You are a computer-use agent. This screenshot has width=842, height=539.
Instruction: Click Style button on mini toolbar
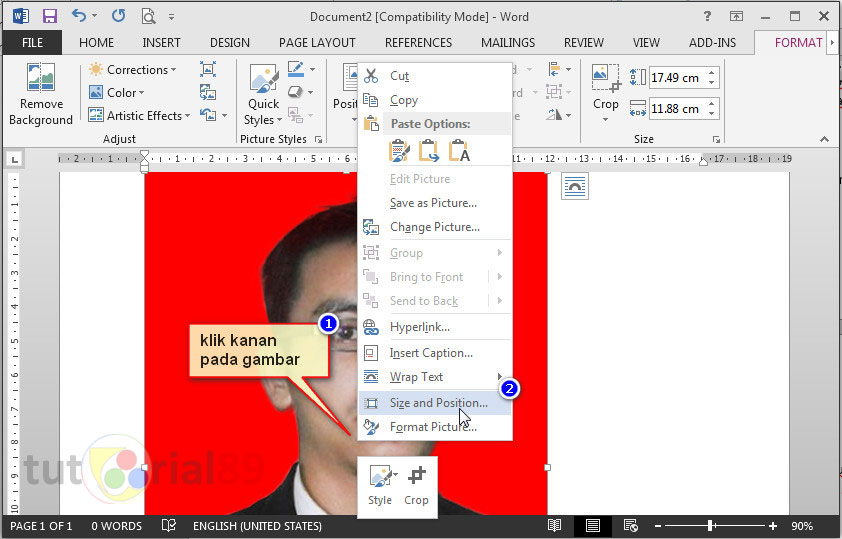(x=380, y=485)
